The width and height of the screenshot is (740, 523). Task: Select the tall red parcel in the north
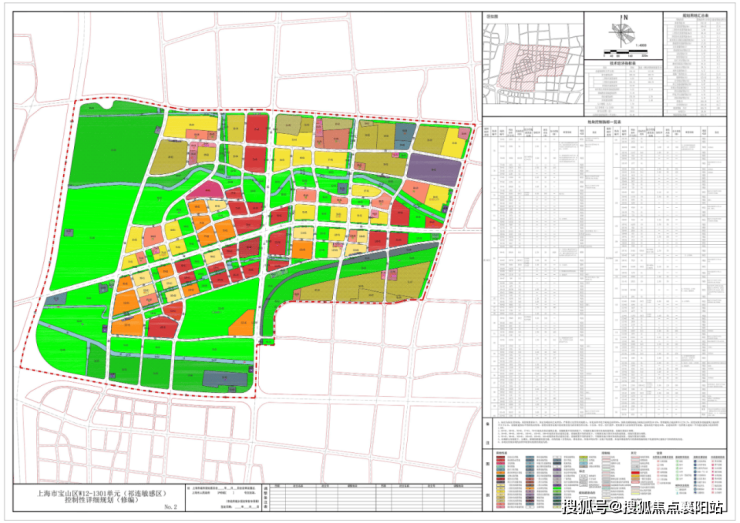(257, 128)
